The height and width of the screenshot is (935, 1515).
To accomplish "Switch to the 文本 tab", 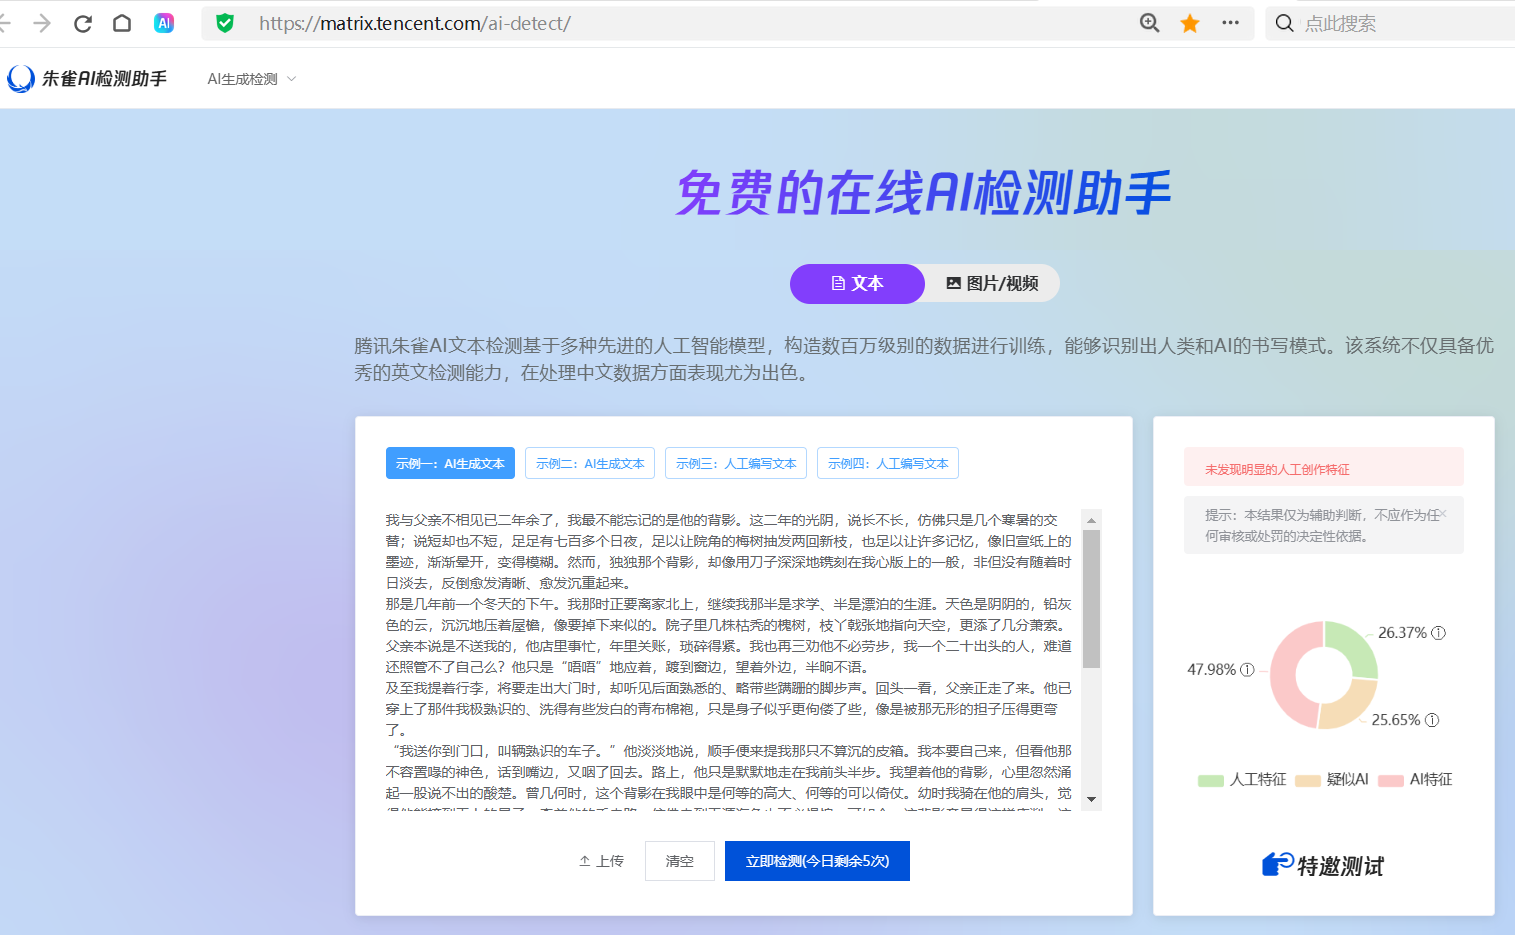I will 857,284.
